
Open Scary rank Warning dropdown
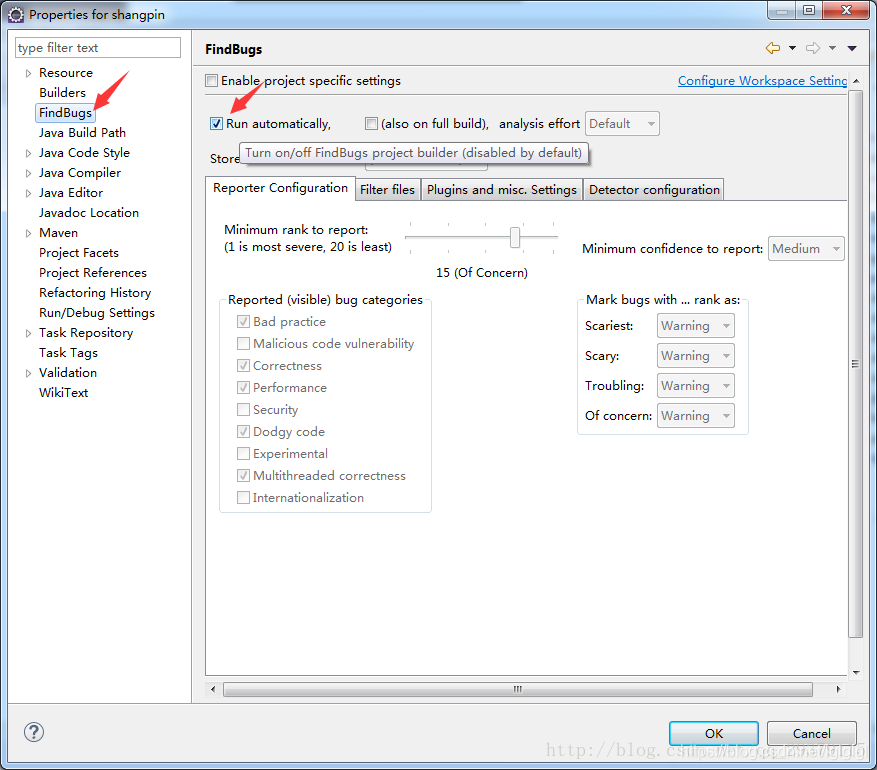click(695, 356)
